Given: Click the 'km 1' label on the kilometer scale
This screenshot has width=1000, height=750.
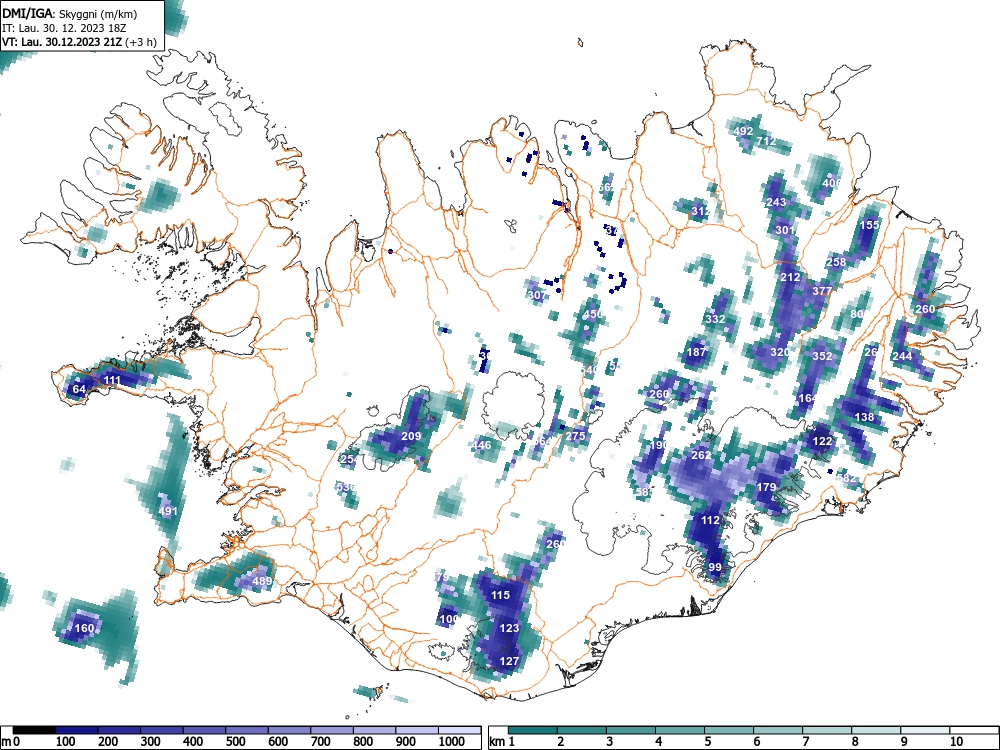Looking at the screenshot, I should point(502,742).
